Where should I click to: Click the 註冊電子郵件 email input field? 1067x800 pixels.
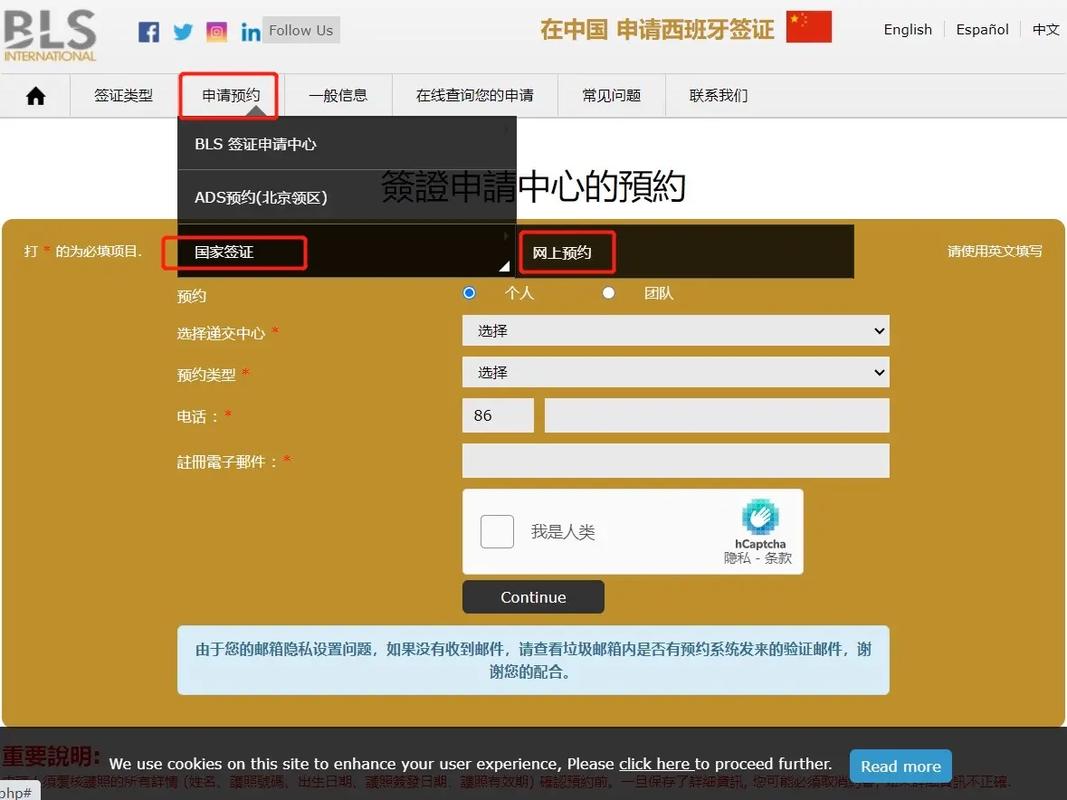pos(676,461)
